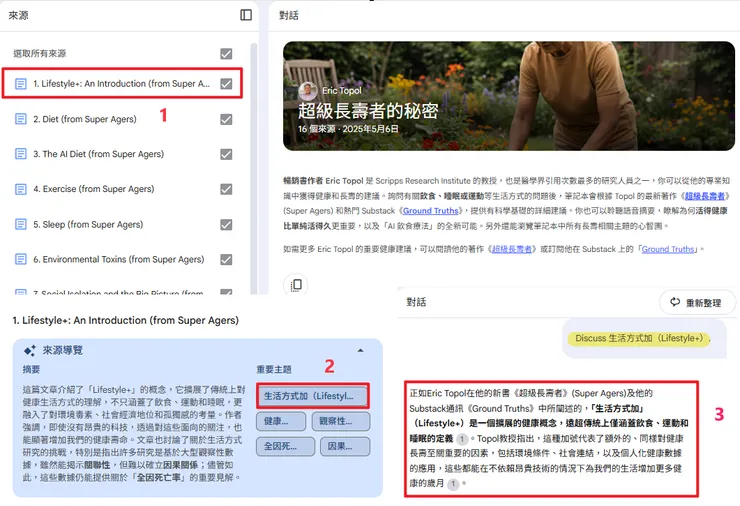Screen dimensions: 740x506
Task: Open source '3. The AI Diet (from Super Agers)'
Action: coord(99,154)
